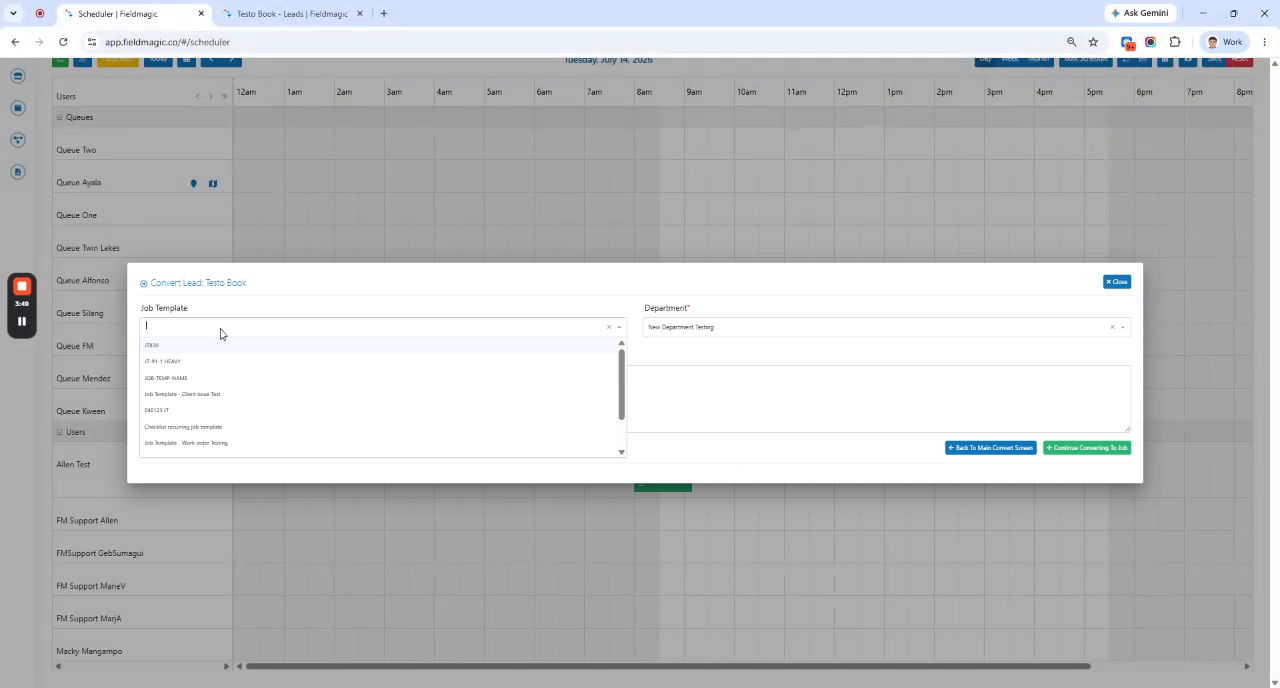Open the browser zoom indicator
The height and width of the screenshot is (688, 1280).
(1071, 42)
